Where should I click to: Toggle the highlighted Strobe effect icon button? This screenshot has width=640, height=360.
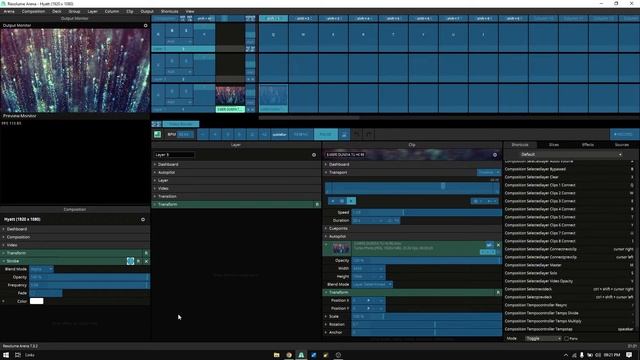click(130, 261)
